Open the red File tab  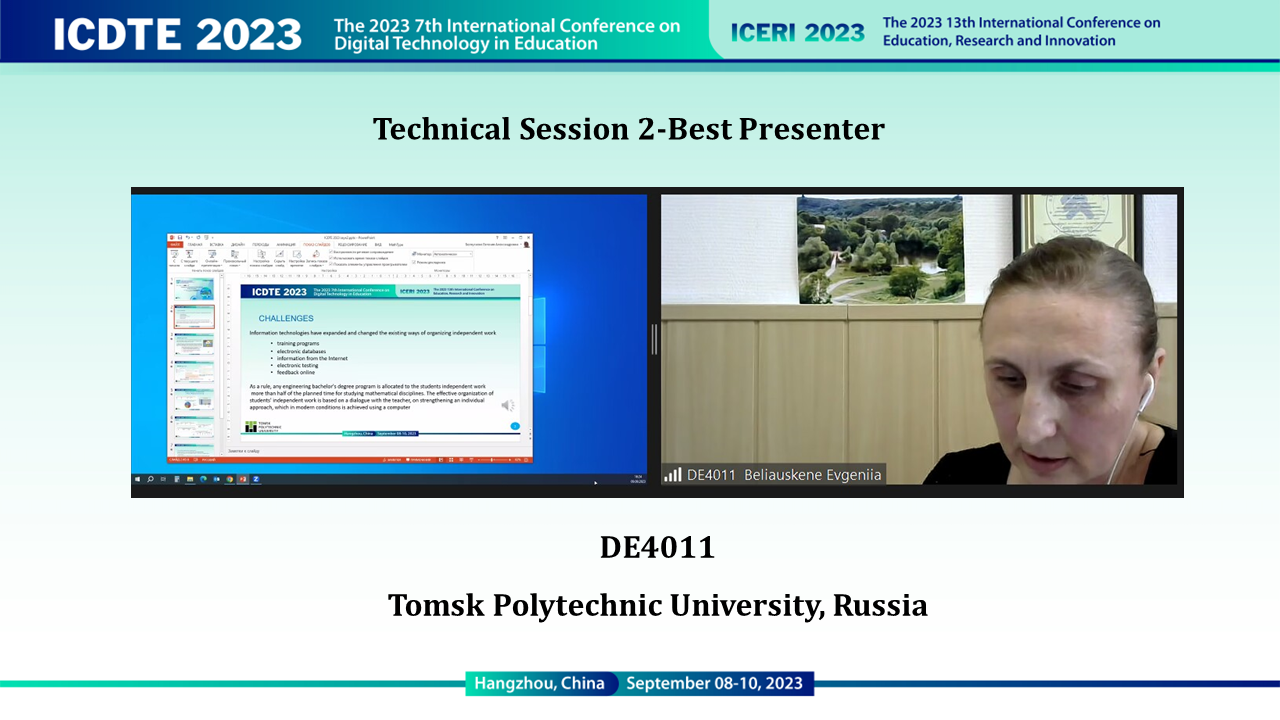click(x=175, y=244)
